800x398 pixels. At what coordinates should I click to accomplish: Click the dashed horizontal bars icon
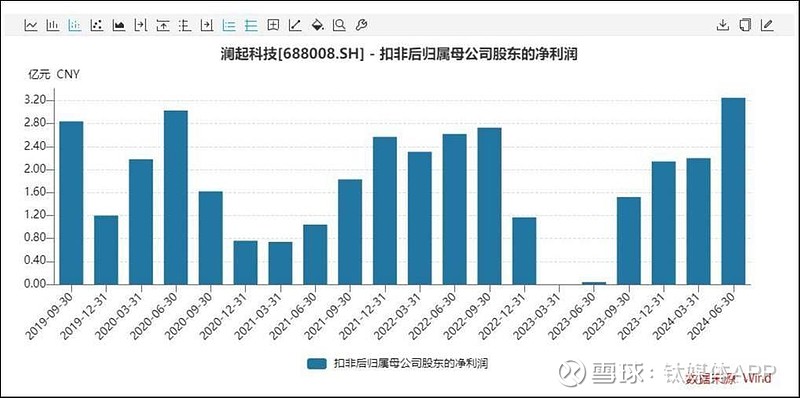point(185,25)
